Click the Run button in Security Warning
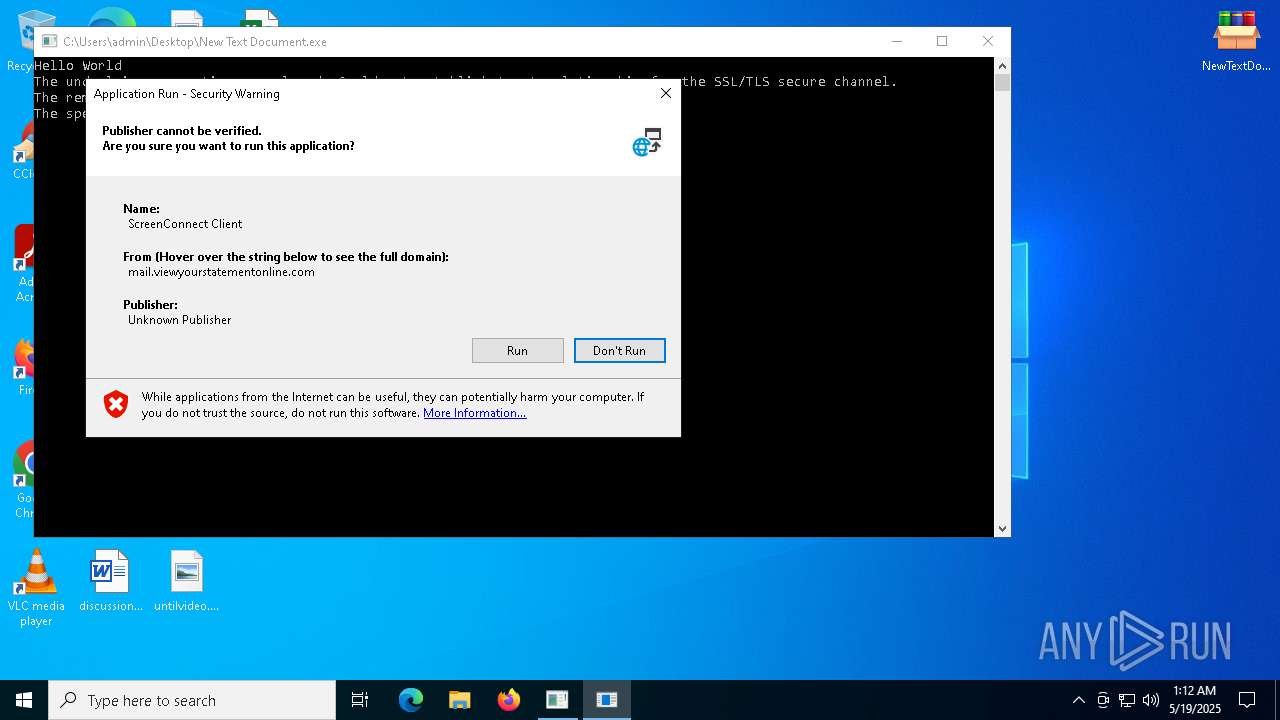Image resolution: width=1280 pixels, height=720 pixels. (517, 350)
